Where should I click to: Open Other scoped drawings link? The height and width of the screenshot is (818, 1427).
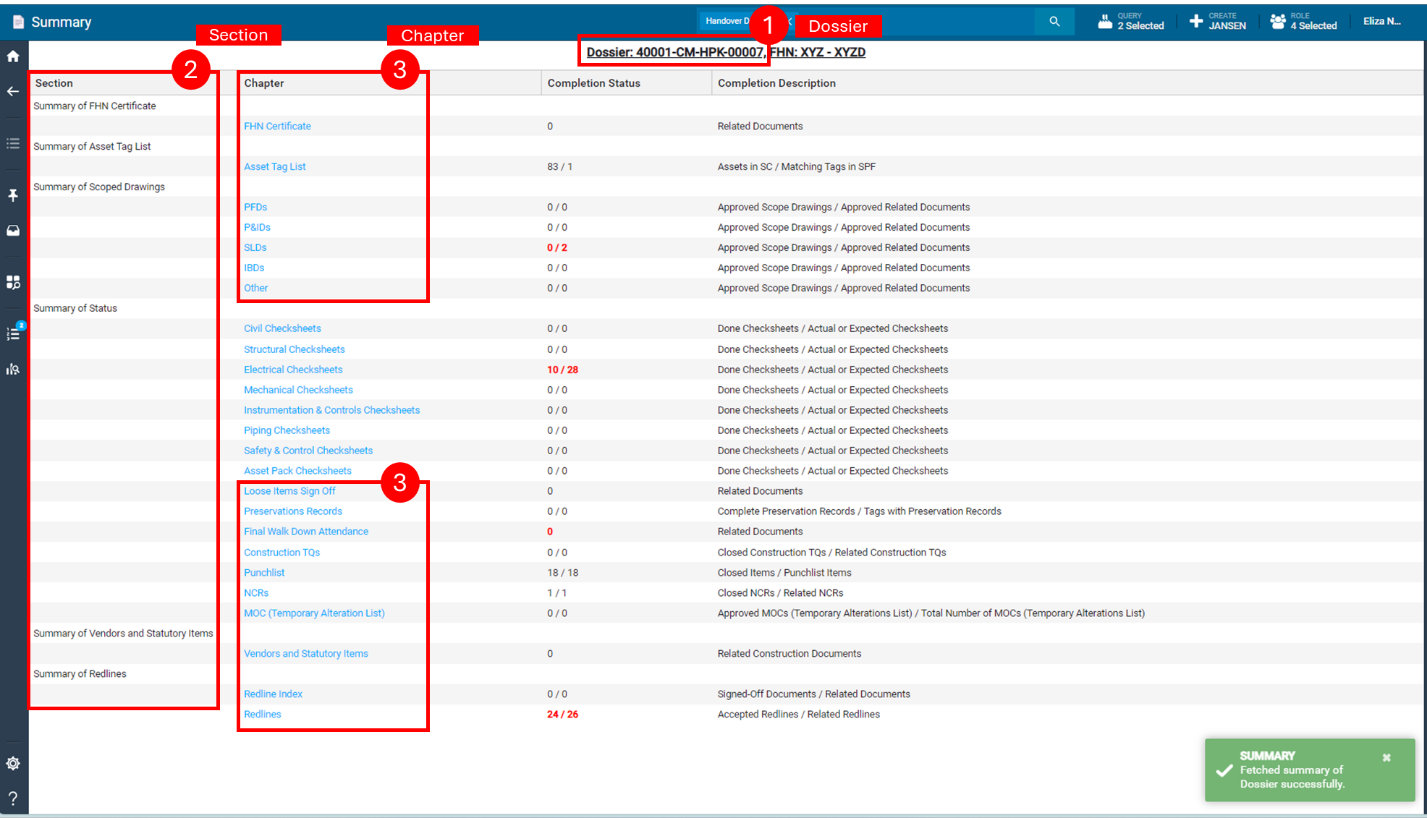coord(256,288)
